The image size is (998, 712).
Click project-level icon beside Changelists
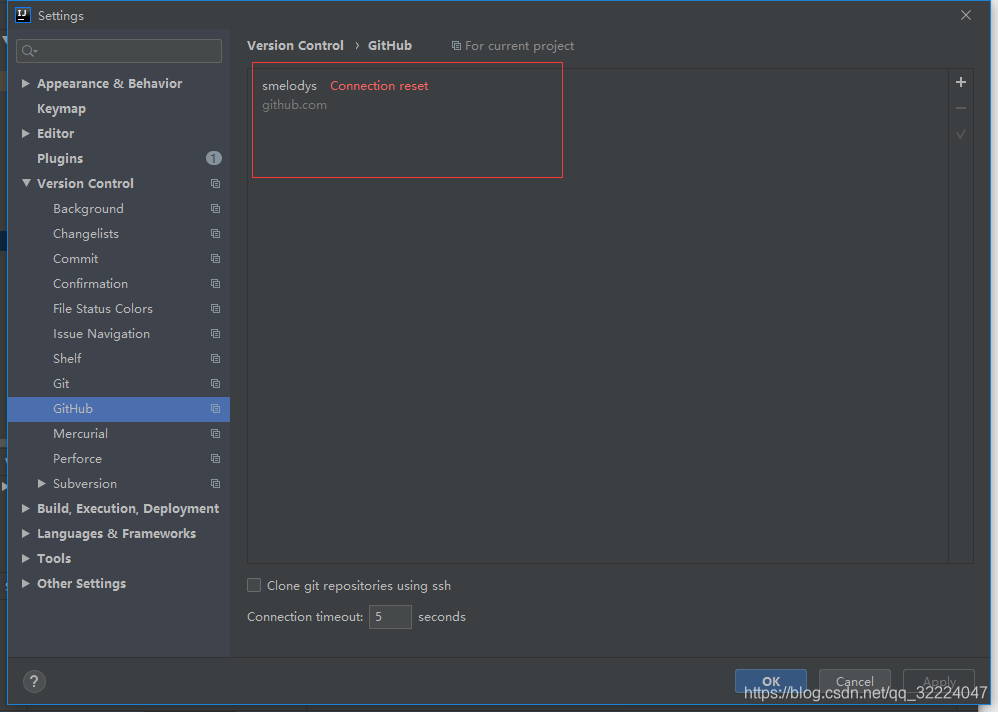tap(215, 234)
